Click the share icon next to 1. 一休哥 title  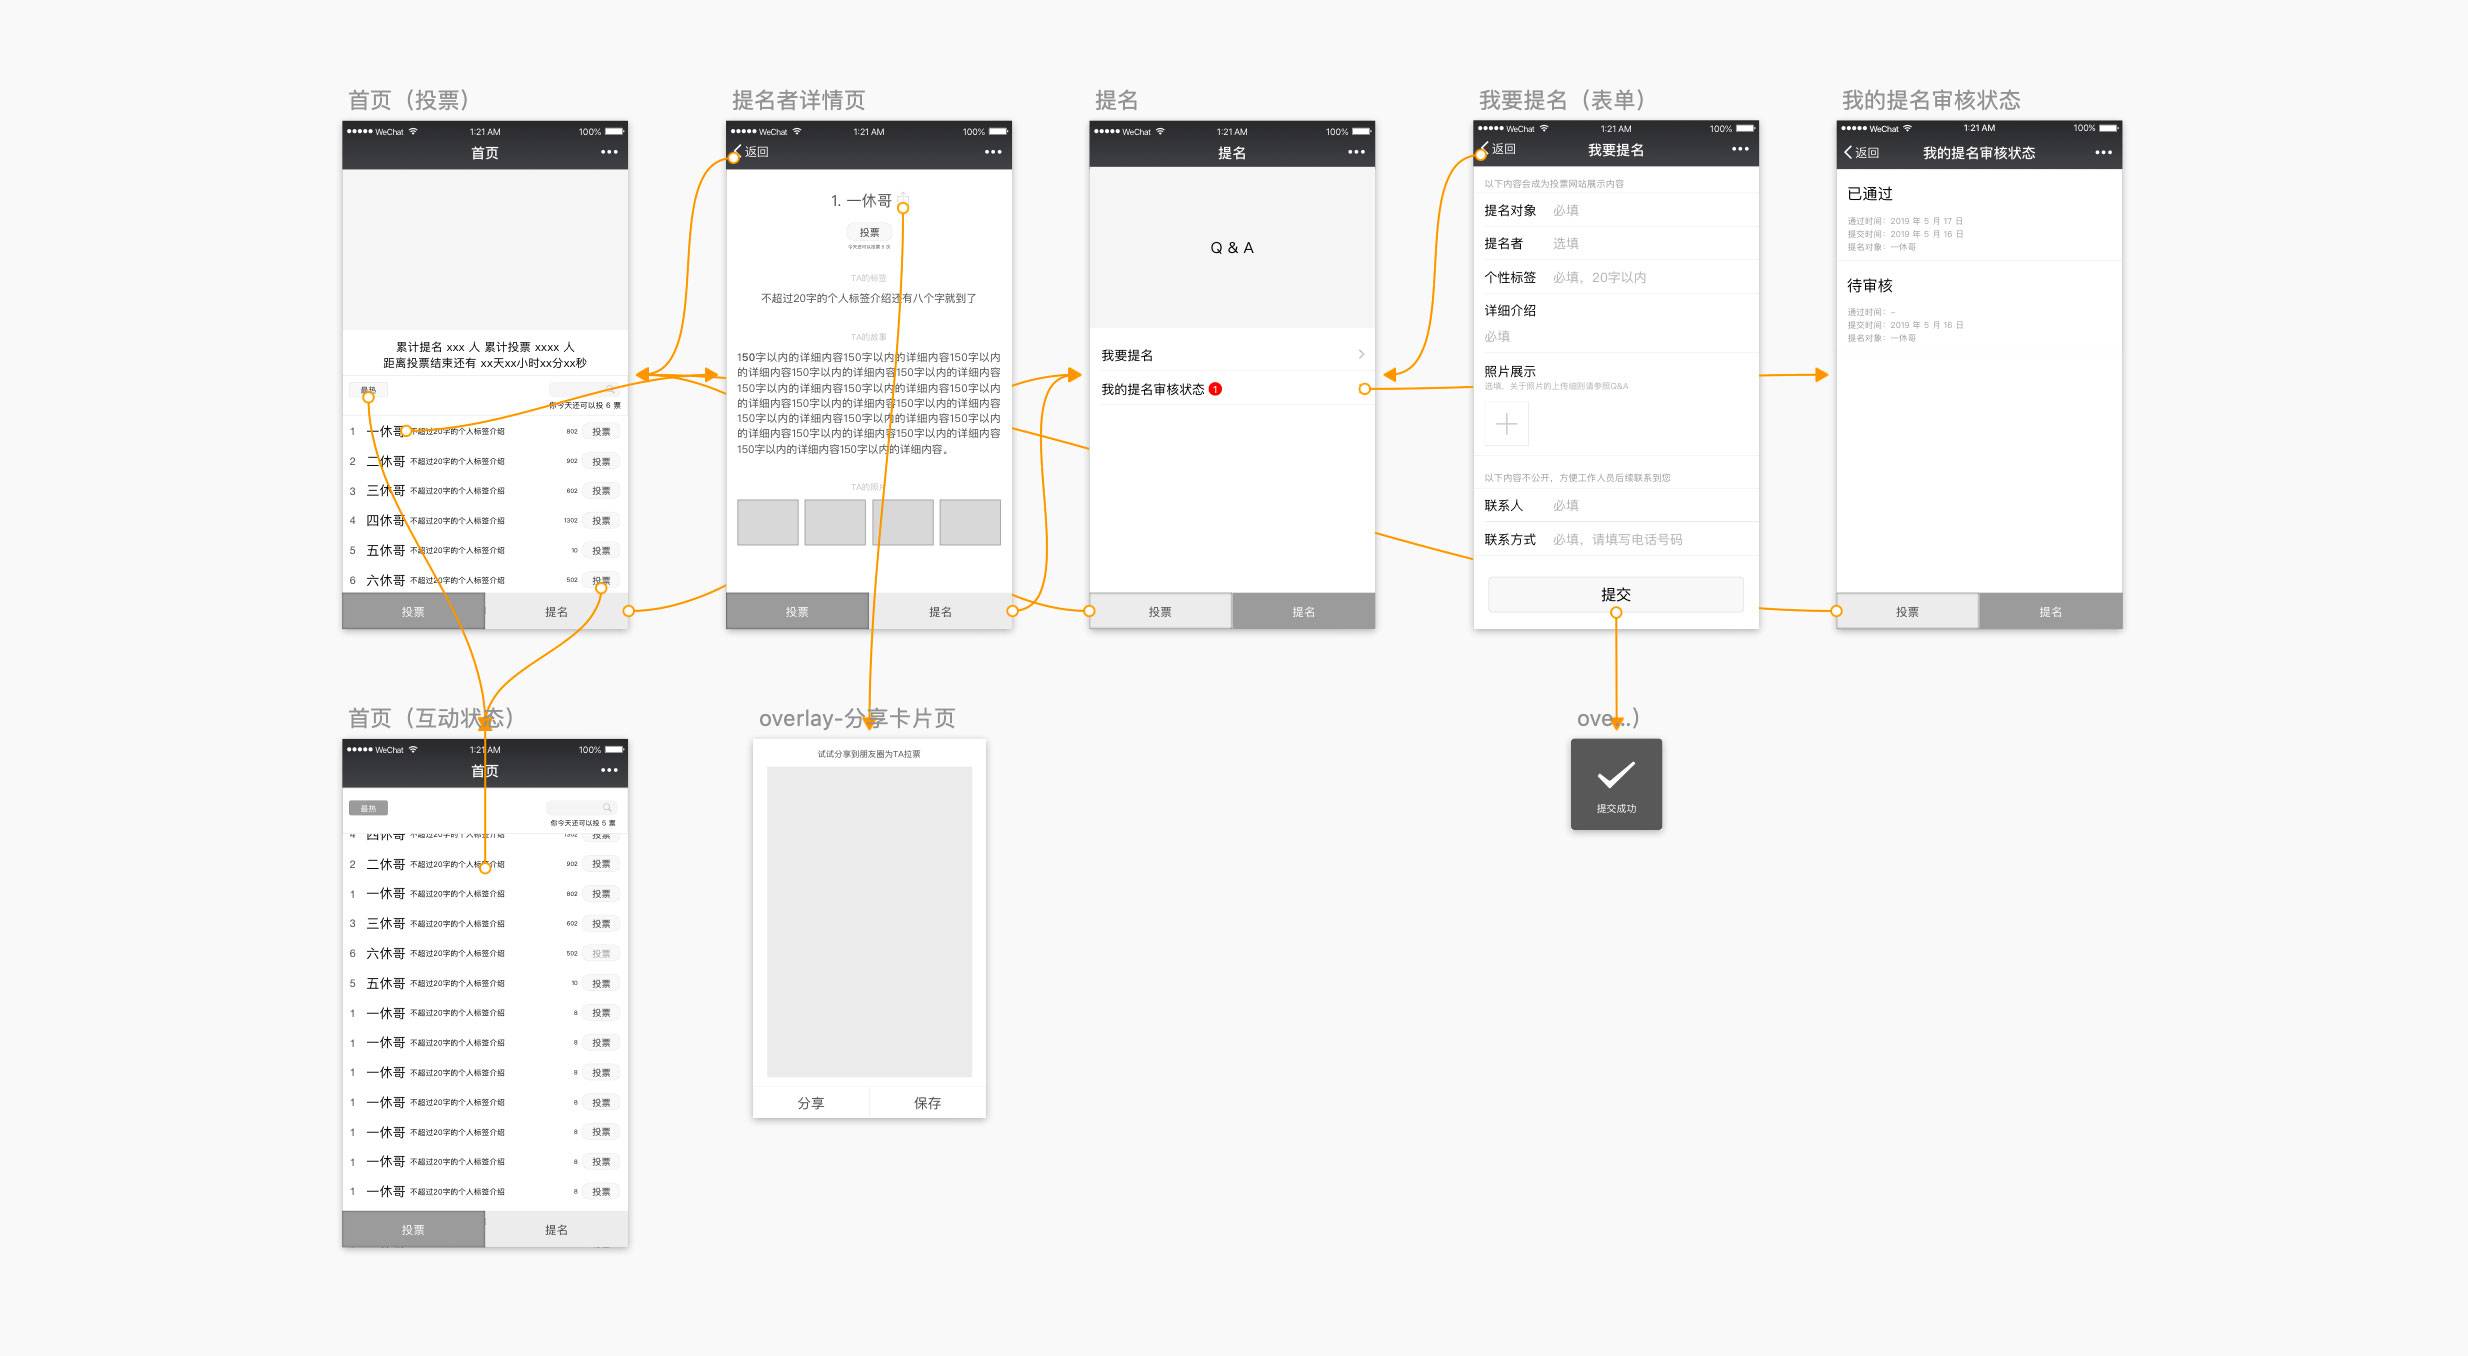(x=902, y=198)
